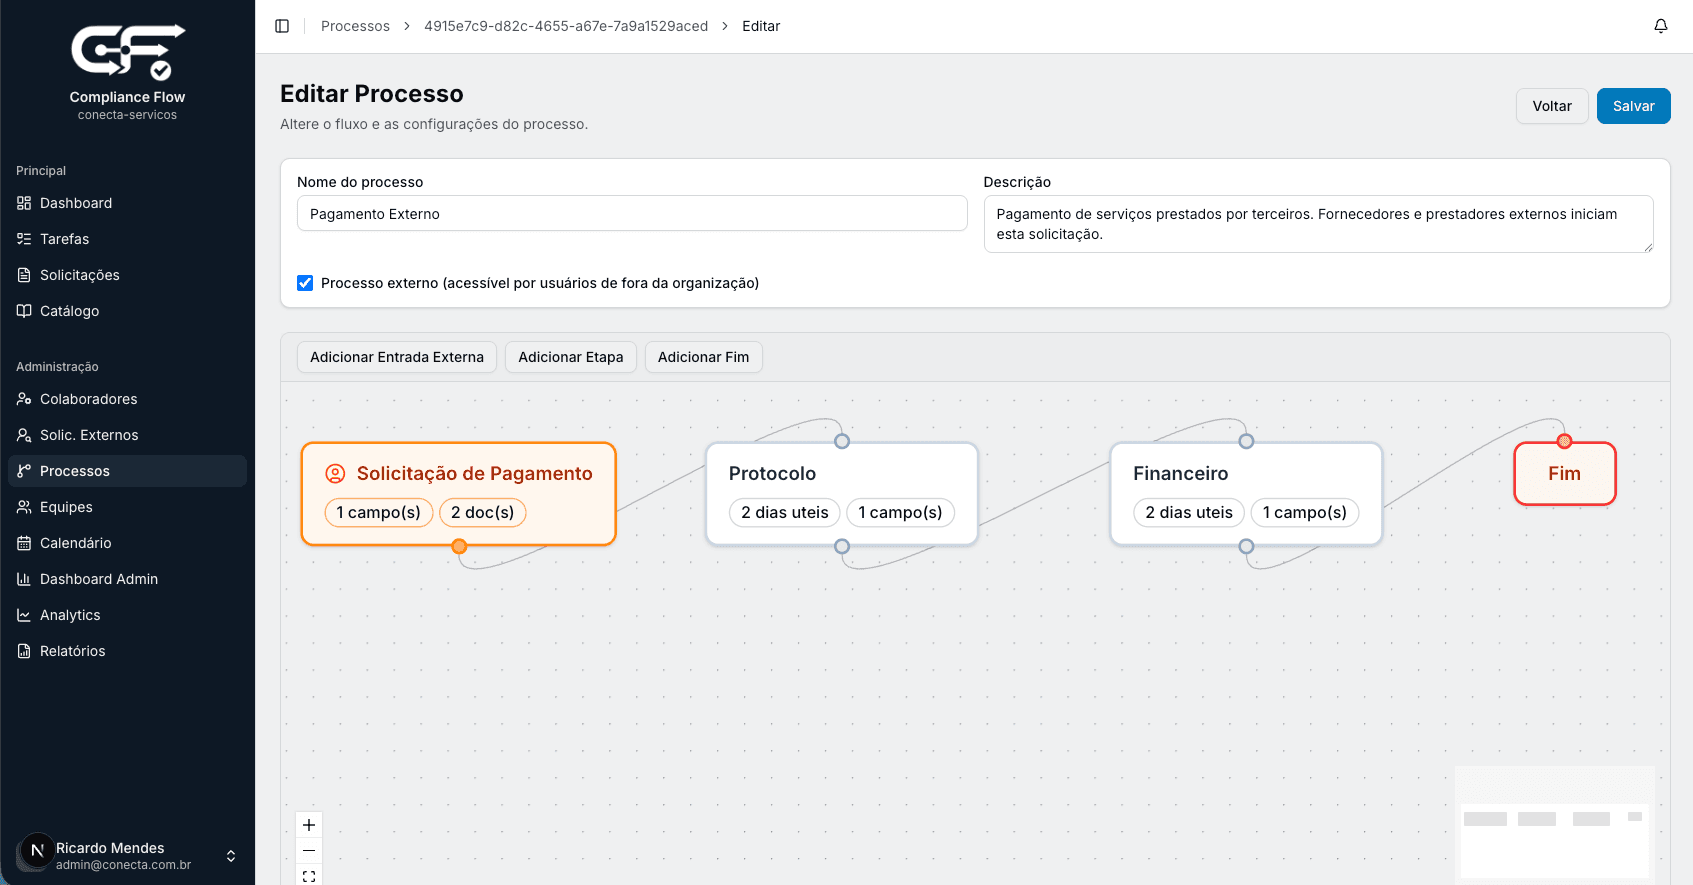1693x885 pixels.
Task: Zoom out the flow canvas
Action: pyautogui.click(x=309, y=851)
